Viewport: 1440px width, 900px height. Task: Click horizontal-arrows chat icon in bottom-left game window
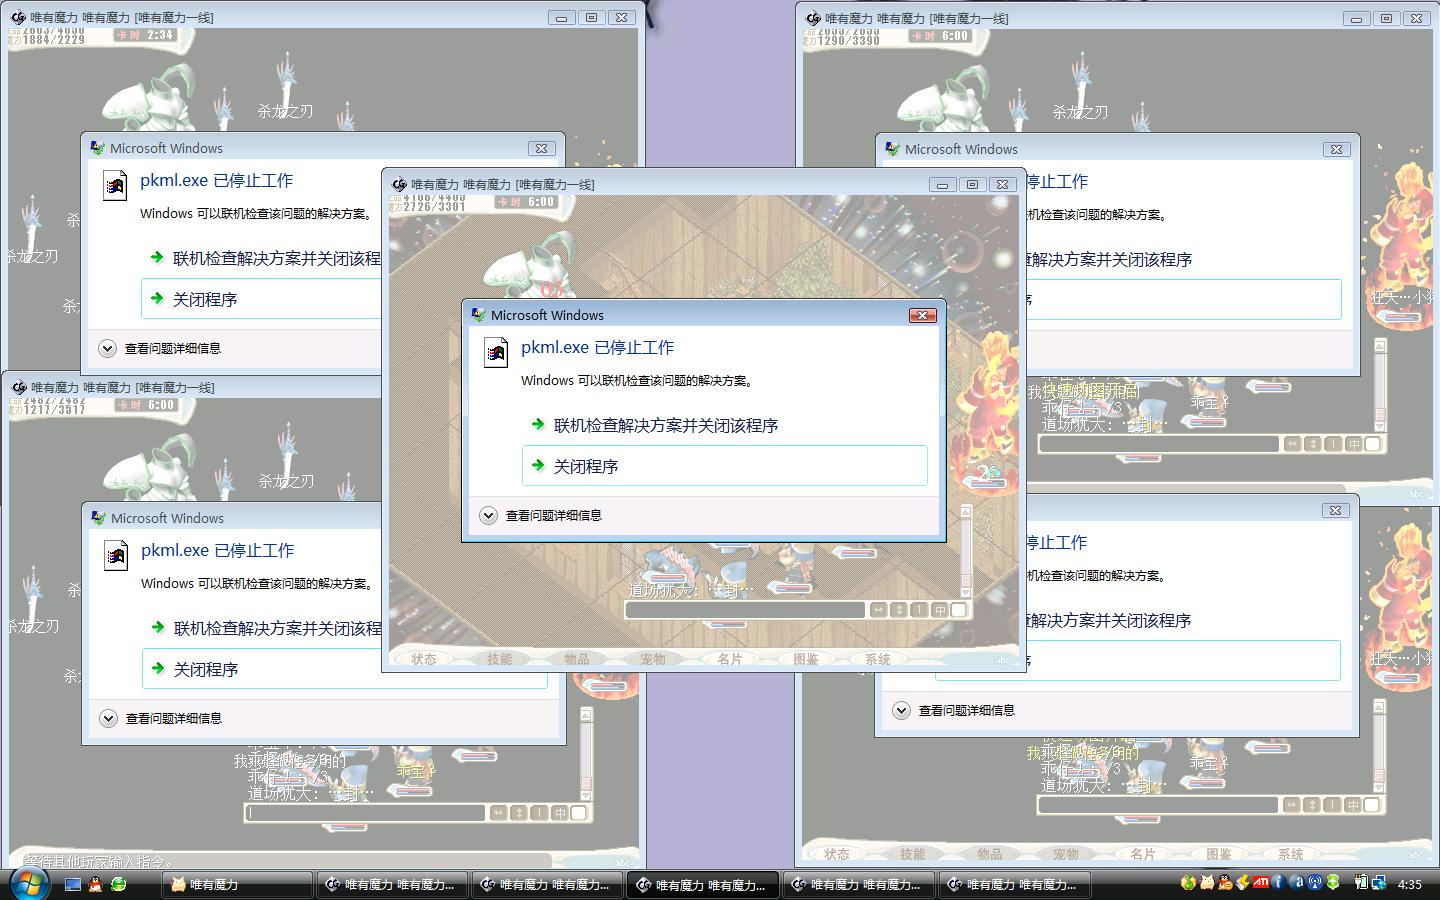(x=498, y=813)
